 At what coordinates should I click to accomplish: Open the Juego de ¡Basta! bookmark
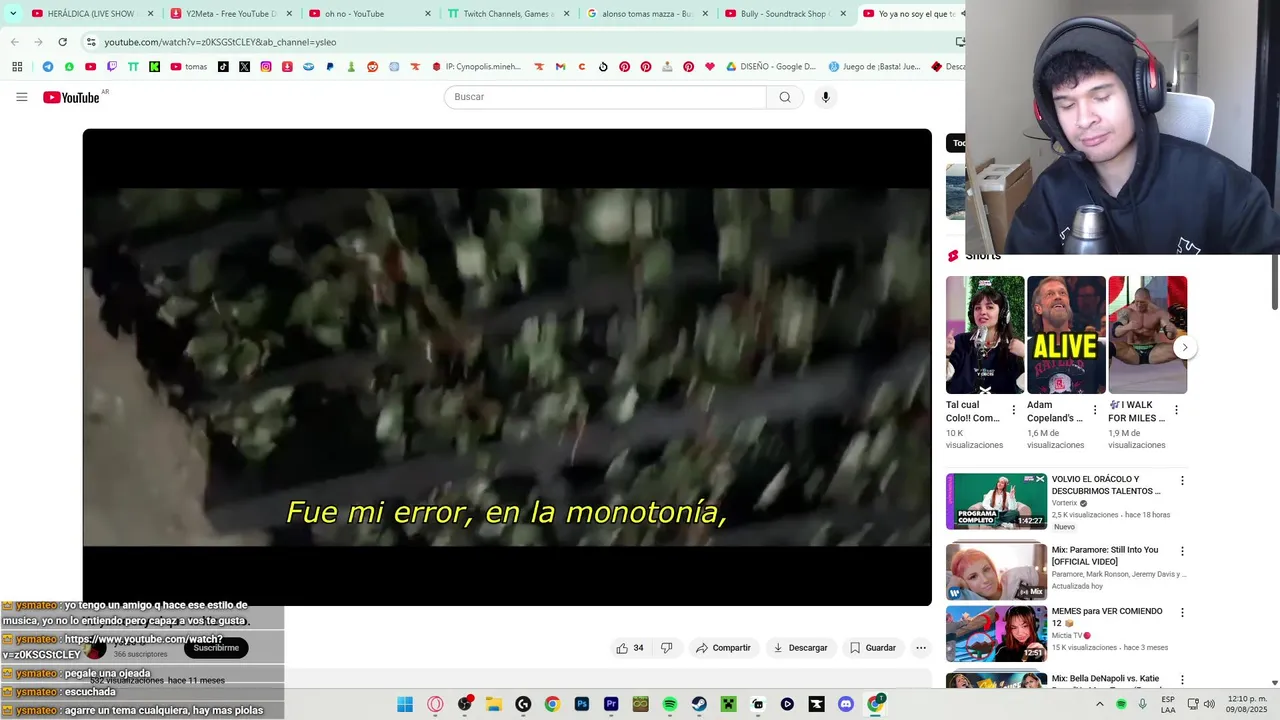(x=874, y=67)
